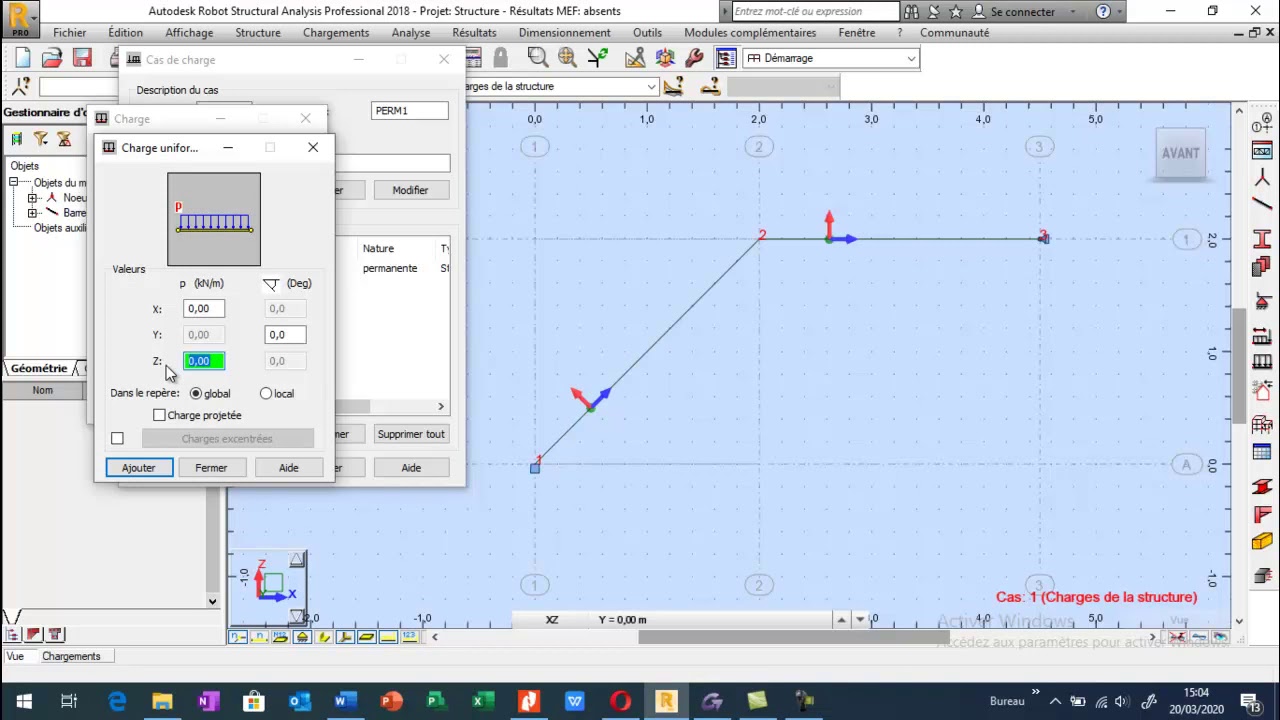Toggle node numbers display at view bottom
Screen dimensions: 1280x720
tap(238, 637)
